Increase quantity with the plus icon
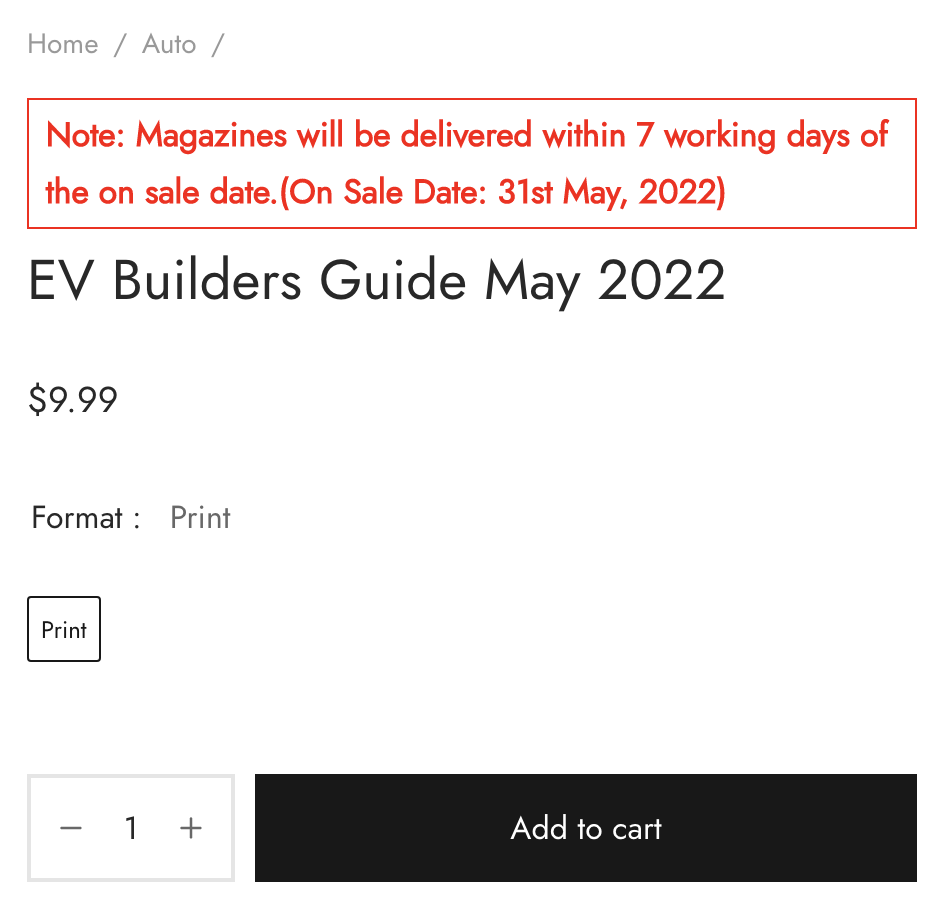This screenshot has width=952, height=916. tap(191, 828)
